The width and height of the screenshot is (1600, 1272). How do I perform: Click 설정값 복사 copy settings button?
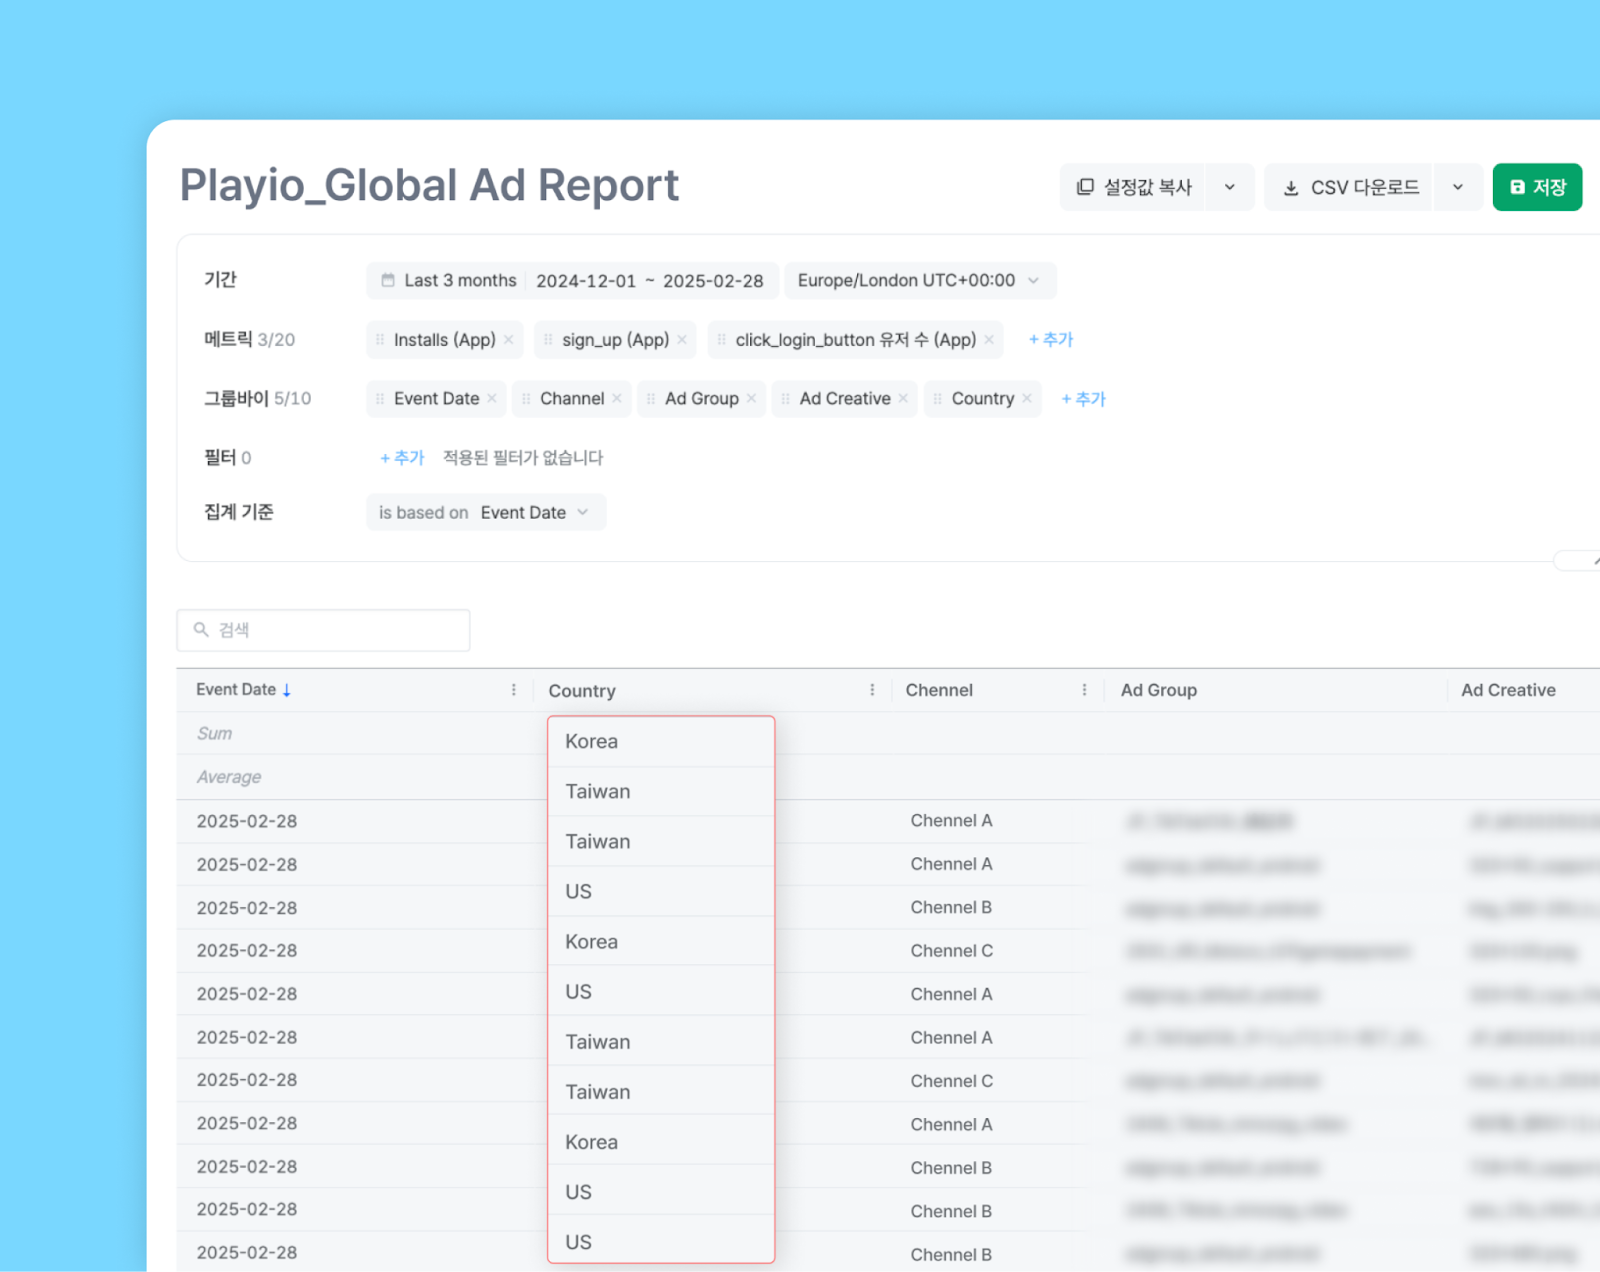(x=1134, y=187)
